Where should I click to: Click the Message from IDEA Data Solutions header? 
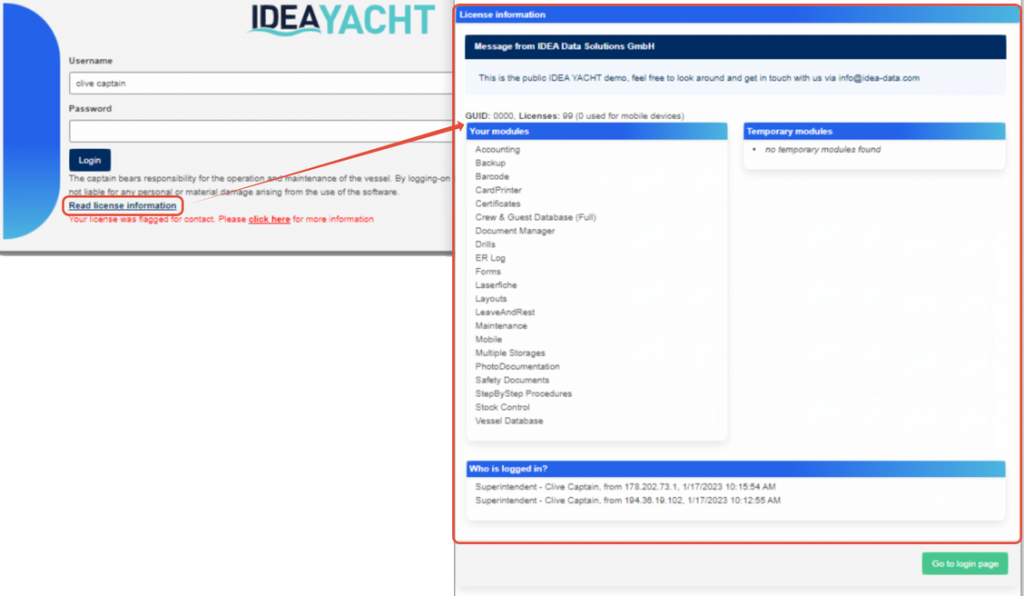[x=735, y=46]
